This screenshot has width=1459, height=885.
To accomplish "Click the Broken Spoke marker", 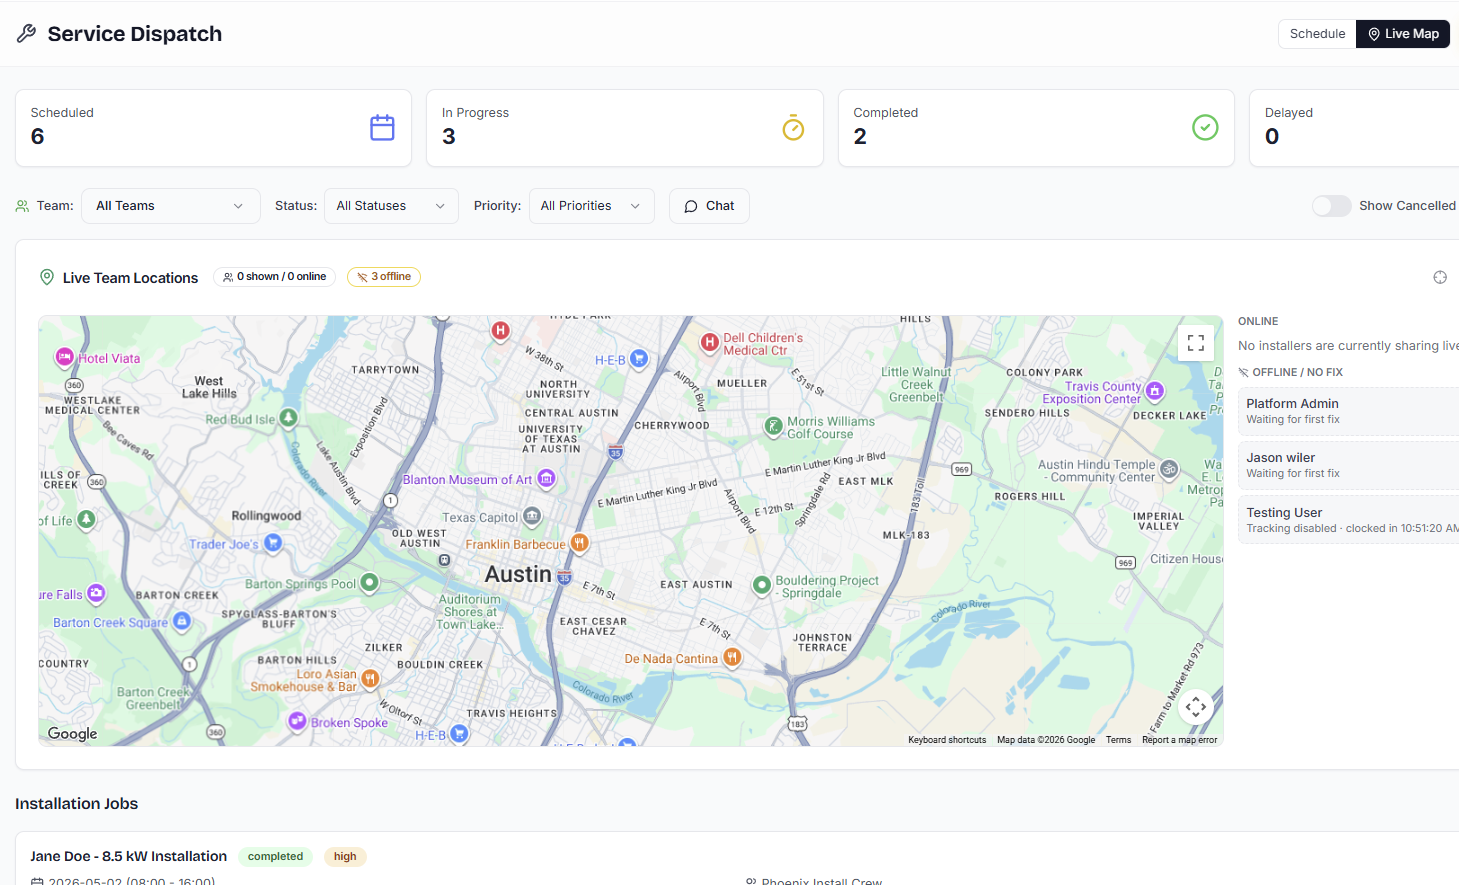I will pyautogui.click(x=297, y=721).
